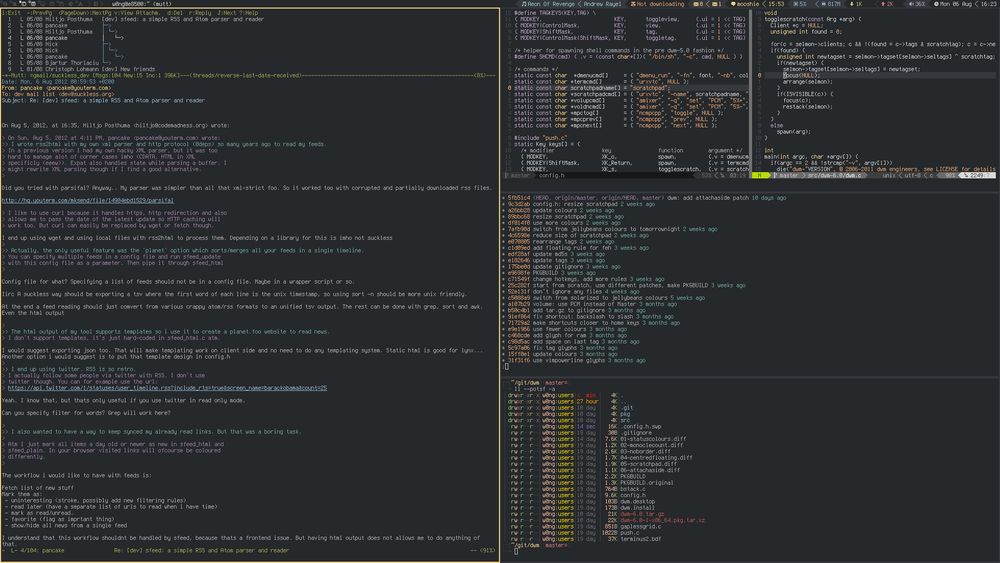1000x563 pixels.
Task: Click 01-statuscolours.diff in the file listing
Action: 653,439
